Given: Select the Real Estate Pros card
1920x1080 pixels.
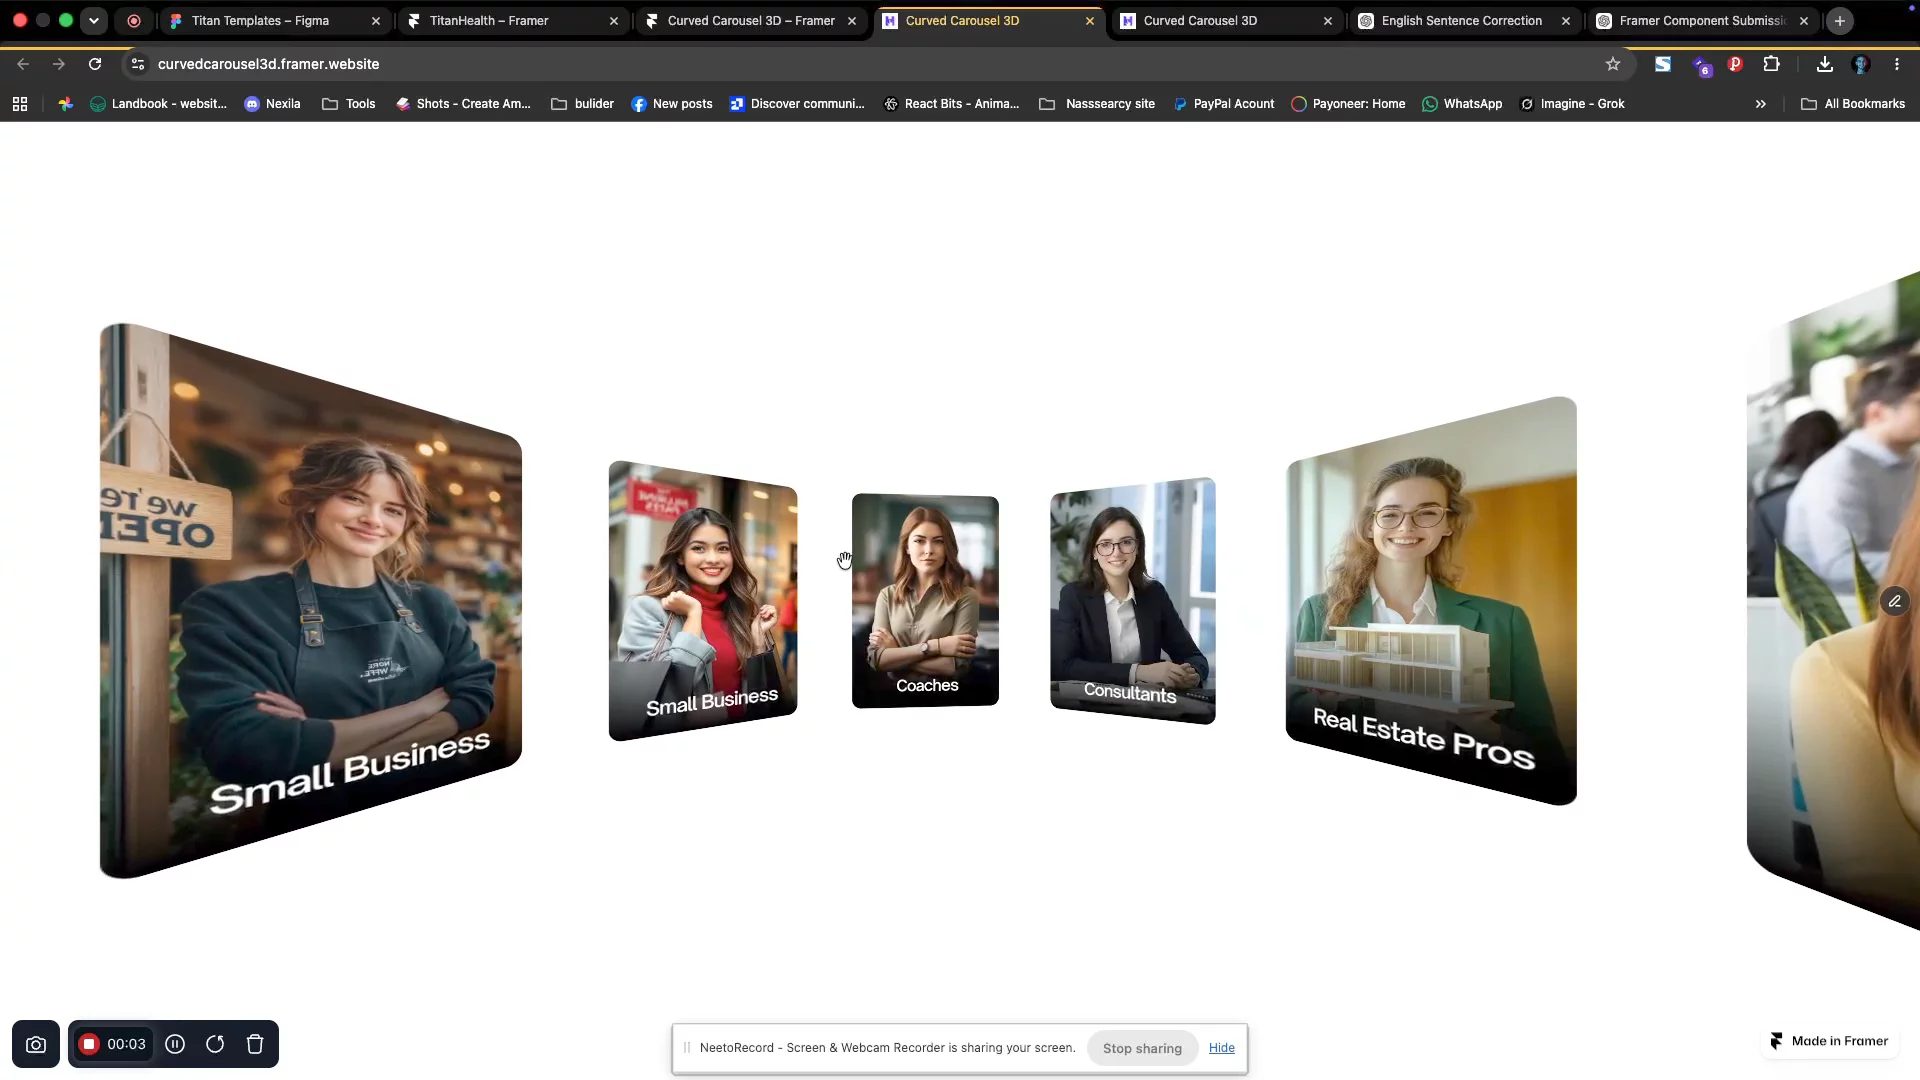Looking at the screenshot, I should point(1431,600).
